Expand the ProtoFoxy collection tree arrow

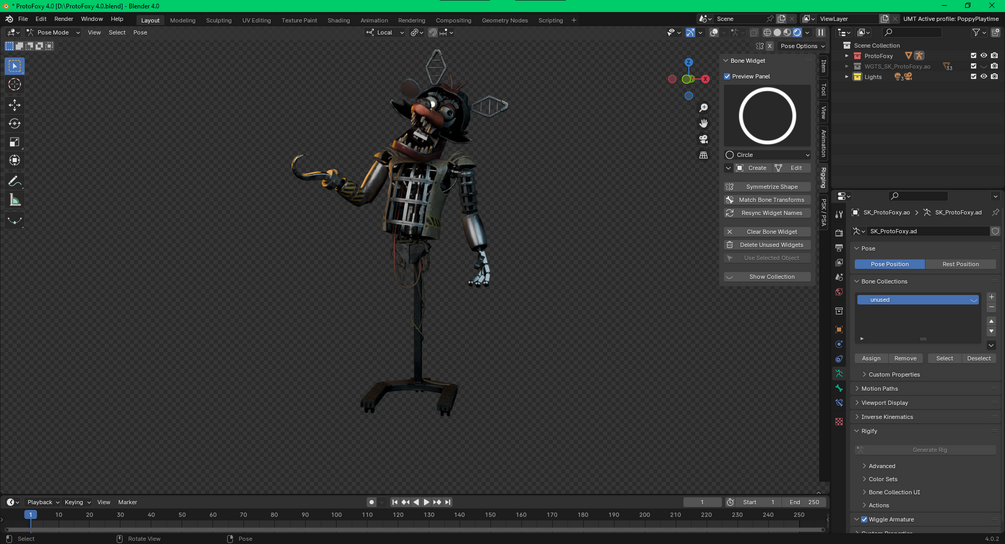point(847,56)
